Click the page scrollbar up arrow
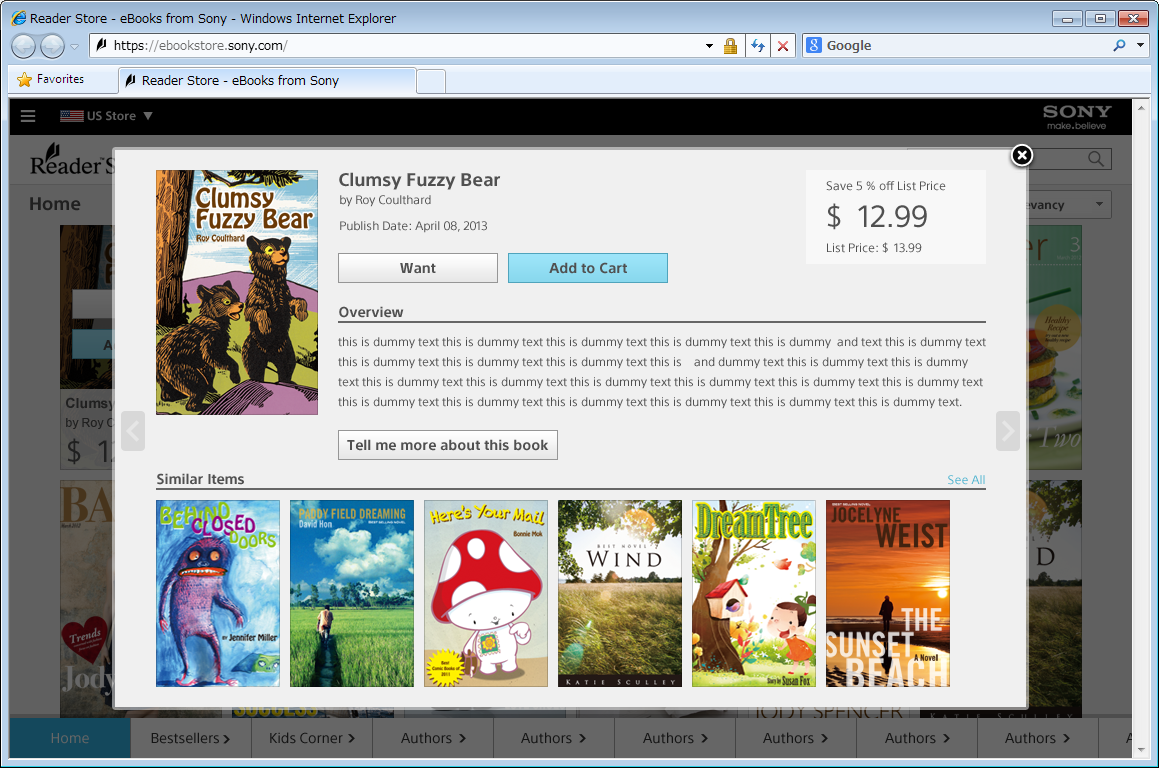The image size is (1159, 768). click(x=1141, y=108)
